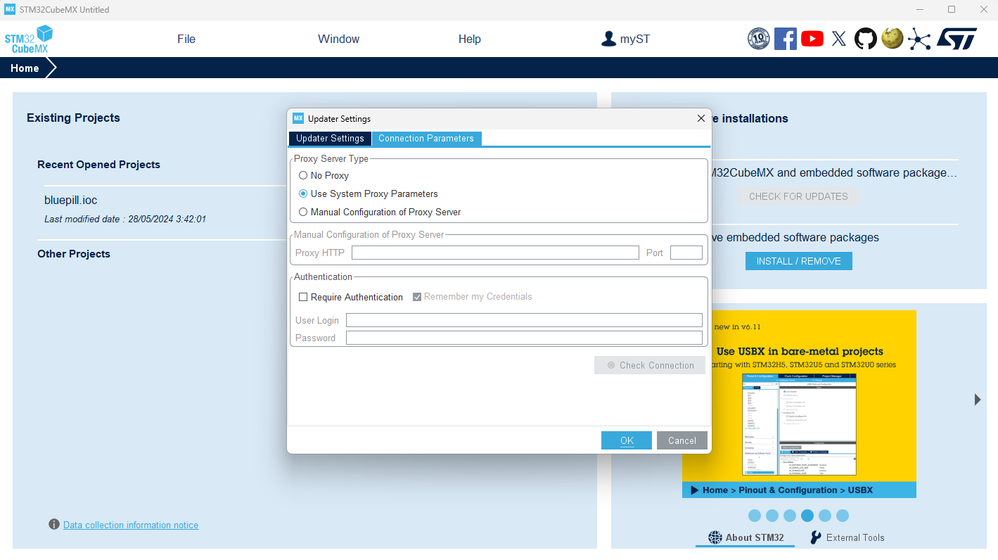Open the Facebook icon

pos(785,39)
